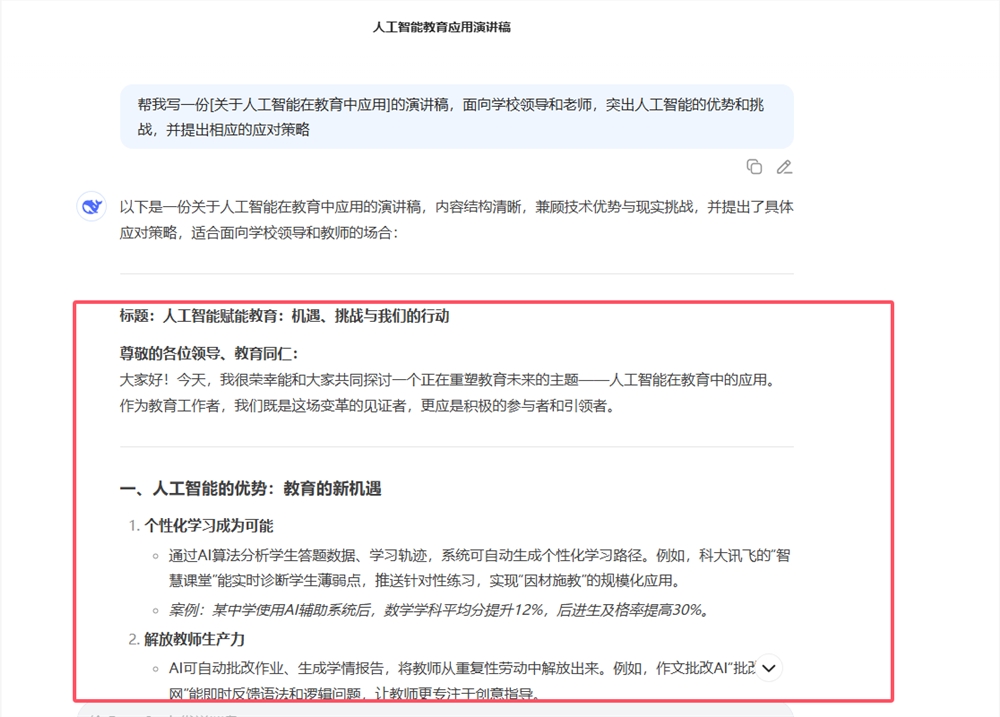This screenshot has height=717, width=1000.
Task: Expand the collapsed response with the chevron
Action: pos(769,667)
